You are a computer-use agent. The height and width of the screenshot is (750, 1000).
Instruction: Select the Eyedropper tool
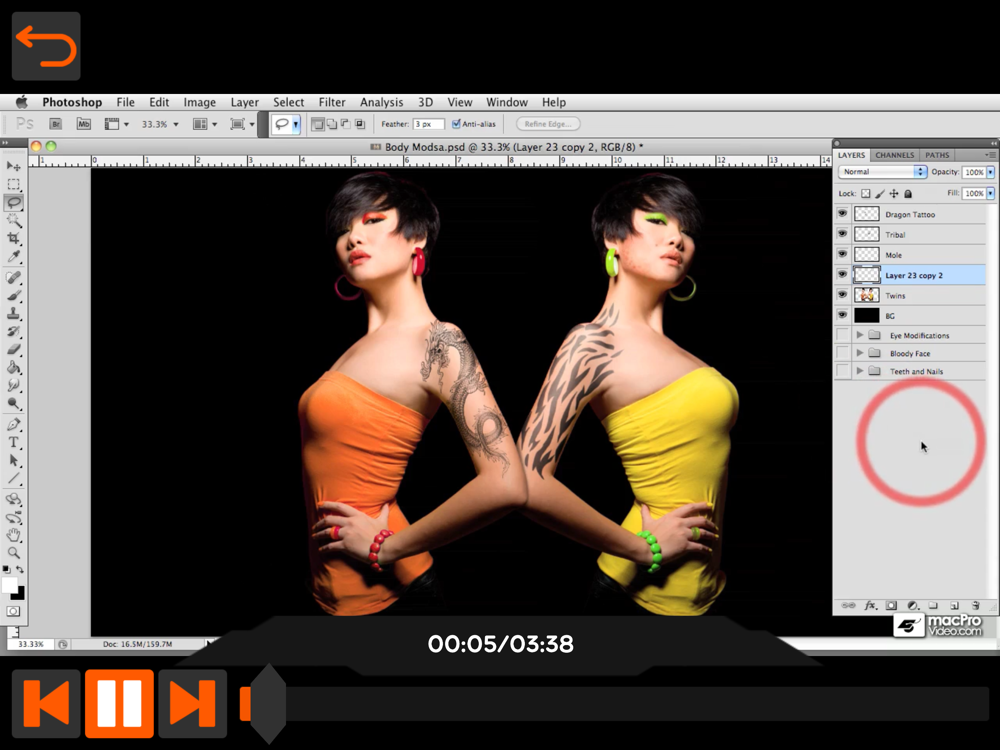tap(13, 256)
